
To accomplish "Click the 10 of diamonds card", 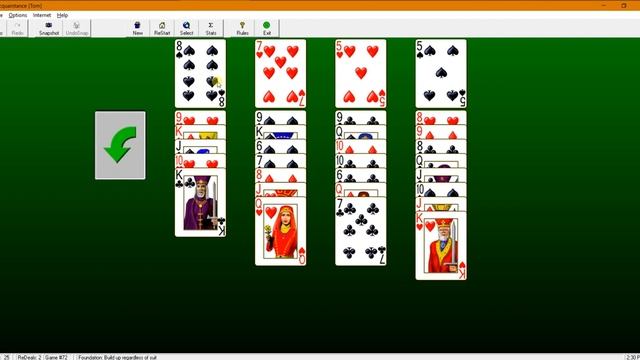I will 360,147.
